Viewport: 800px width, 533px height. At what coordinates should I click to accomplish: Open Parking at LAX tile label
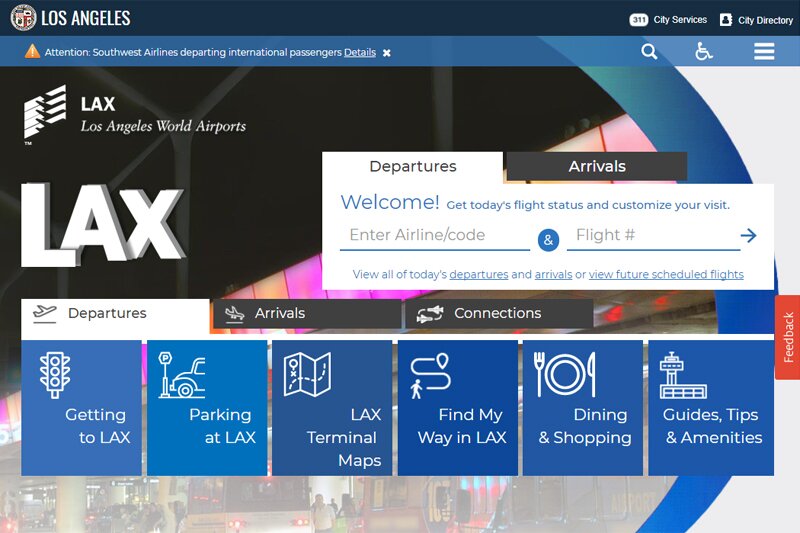point(222,426)
